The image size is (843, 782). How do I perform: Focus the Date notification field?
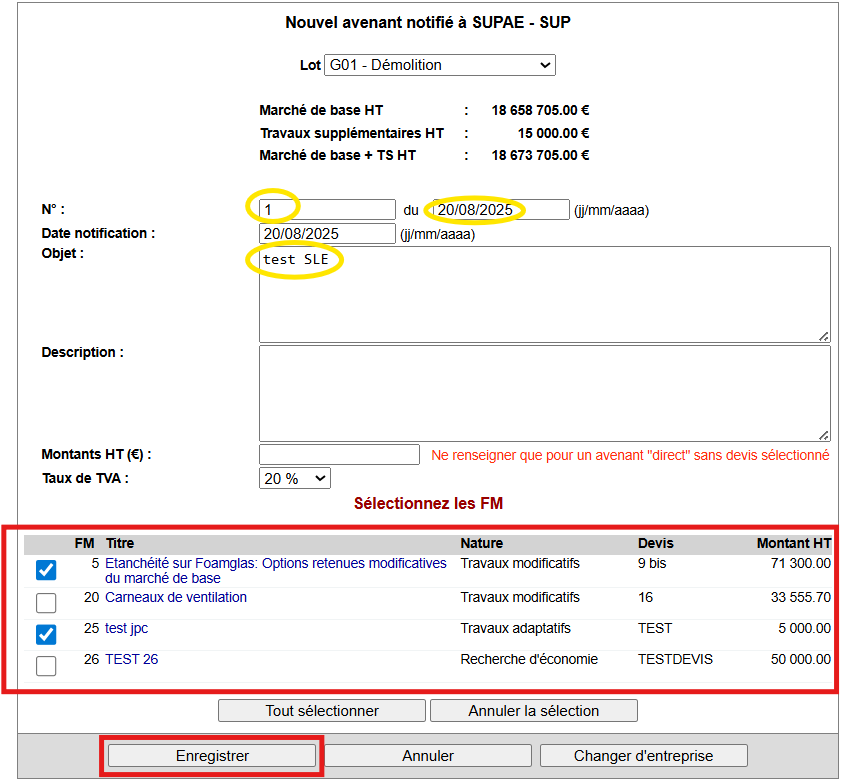(327, 234)
